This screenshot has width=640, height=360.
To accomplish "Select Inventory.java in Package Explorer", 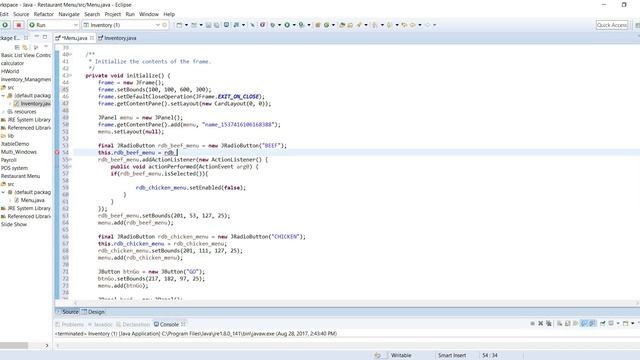I will (33, 104).
